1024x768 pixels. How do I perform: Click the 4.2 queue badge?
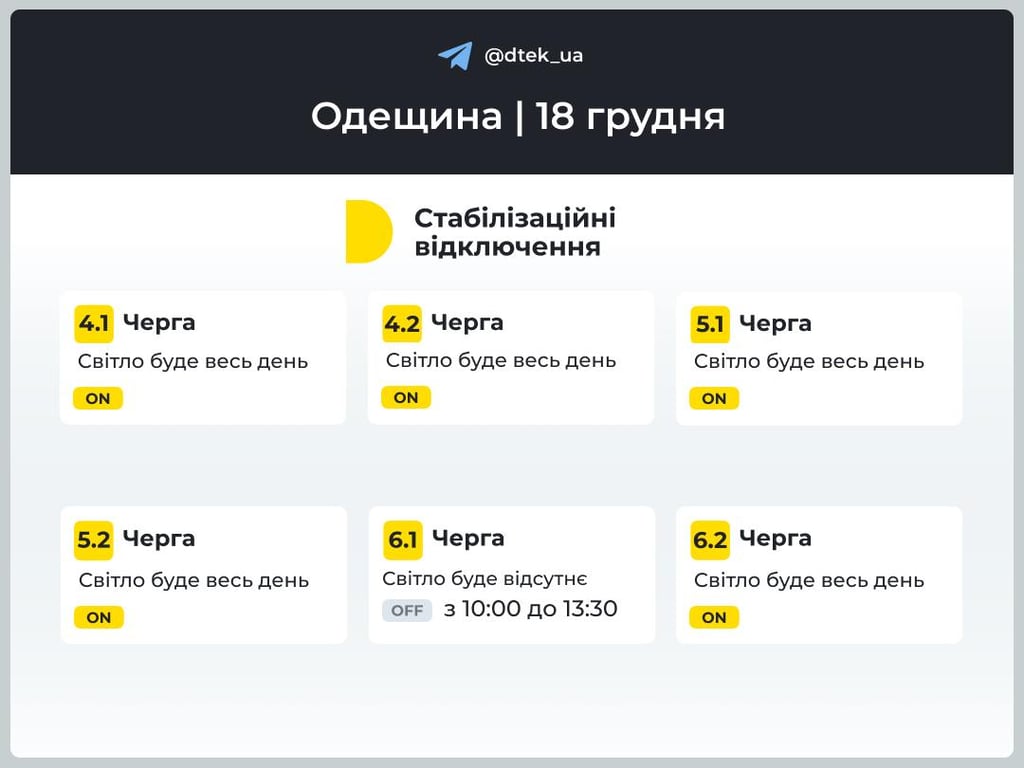[404, 322]
